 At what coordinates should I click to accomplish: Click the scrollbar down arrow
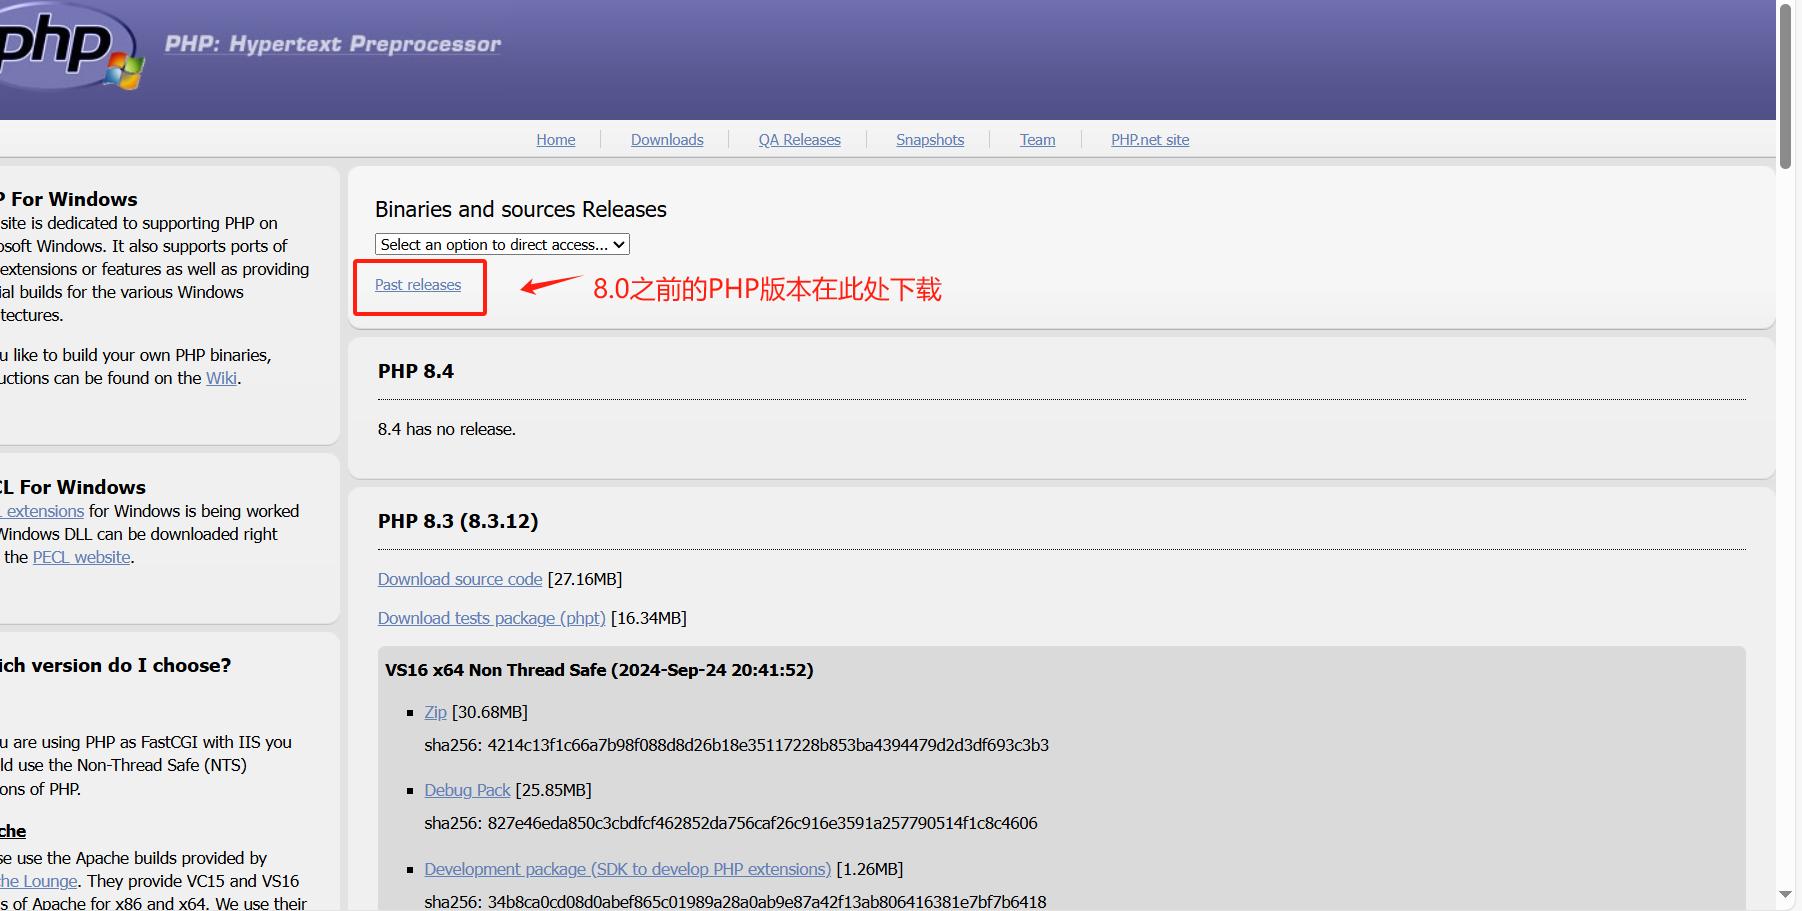tap(1785, 895)
